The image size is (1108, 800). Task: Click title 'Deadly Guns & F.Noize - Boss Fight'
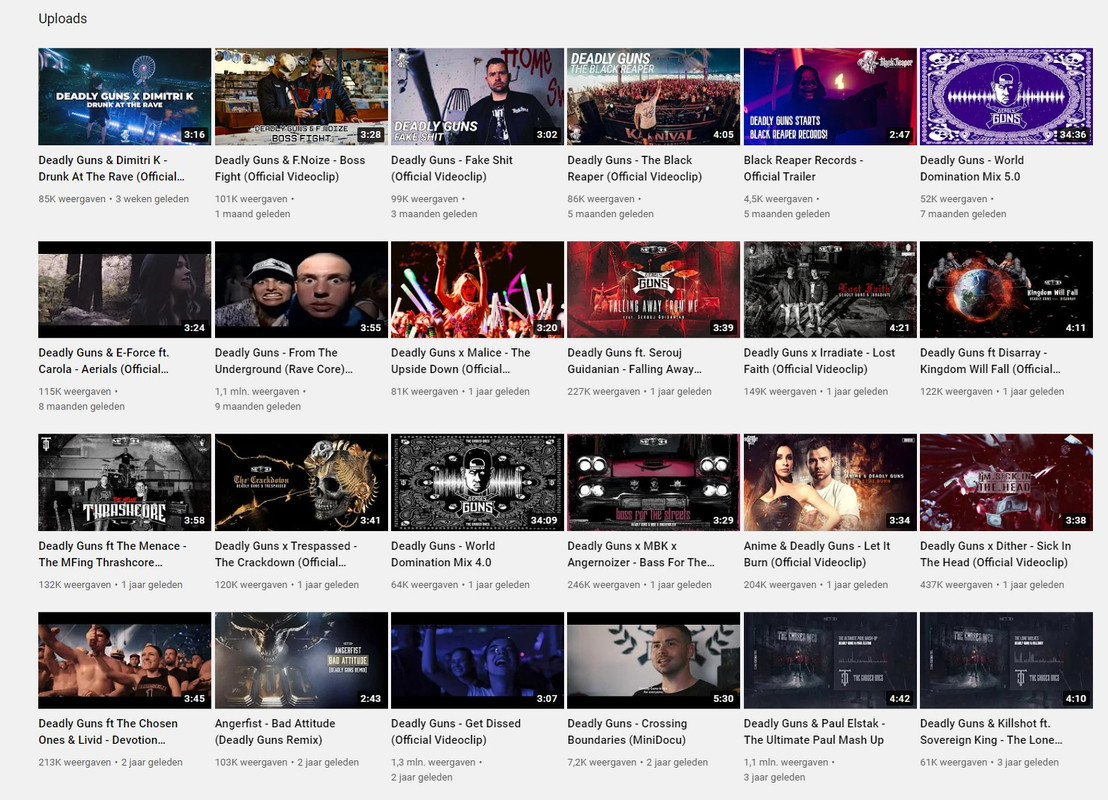coord(290,168)
